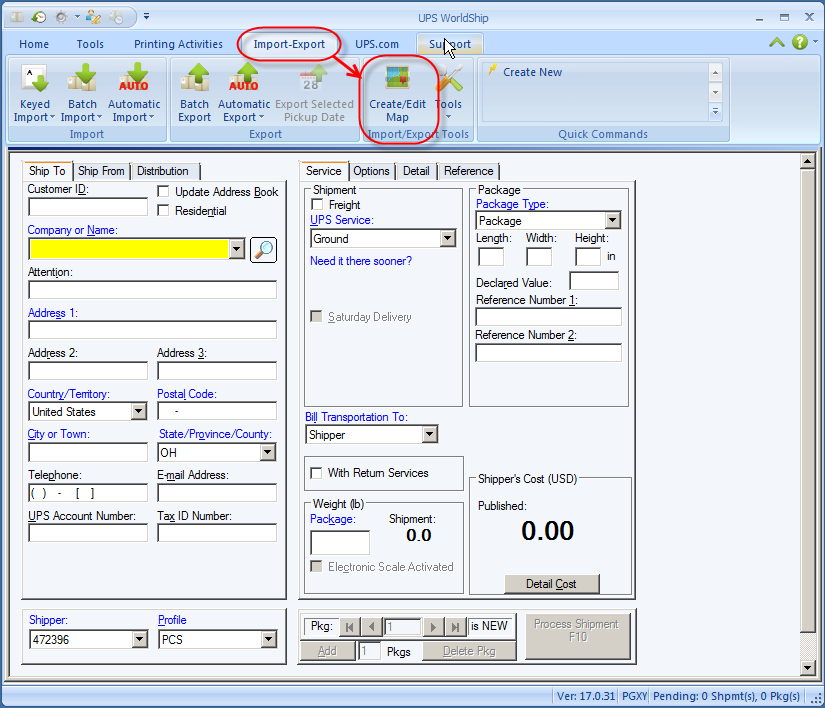Launch Automatic Import from the ribbon
825x708 pixels.
134,94
